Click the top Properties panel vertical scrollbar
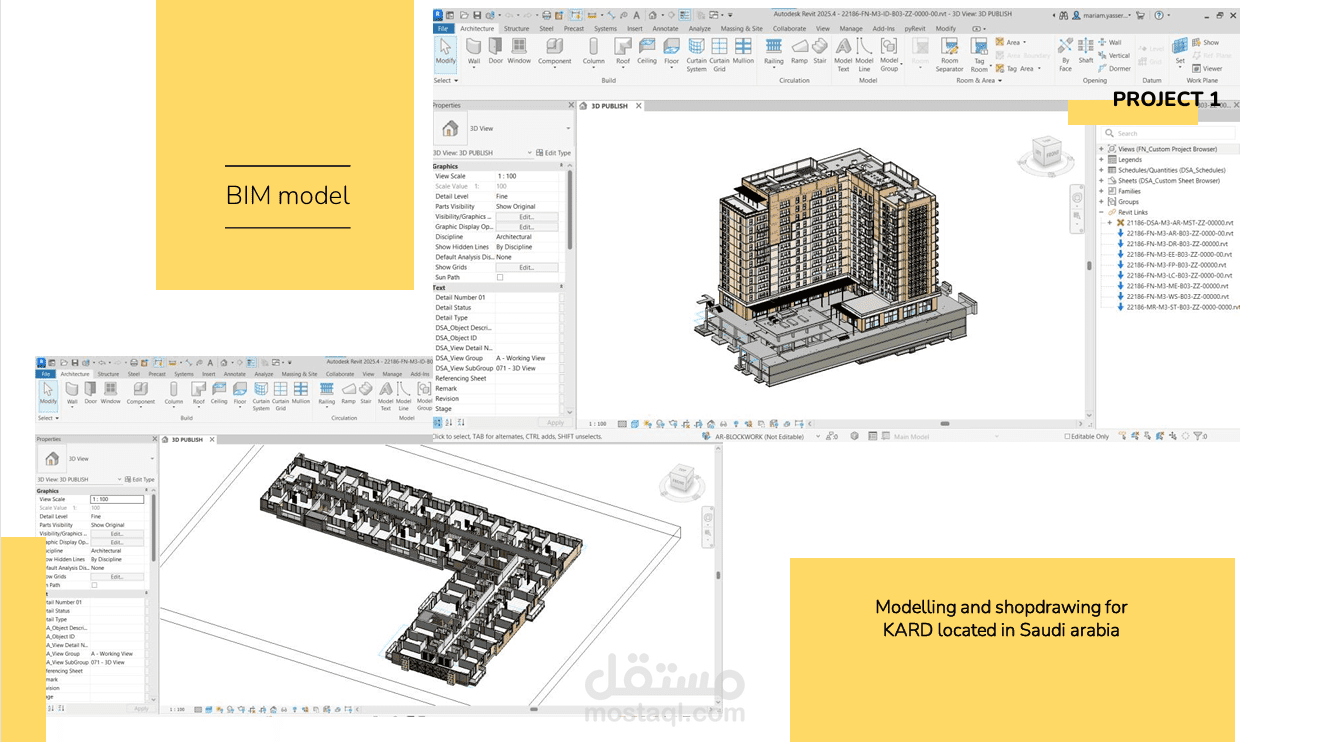This screenshot has height=742, width=1331. (x=570, y=210)
